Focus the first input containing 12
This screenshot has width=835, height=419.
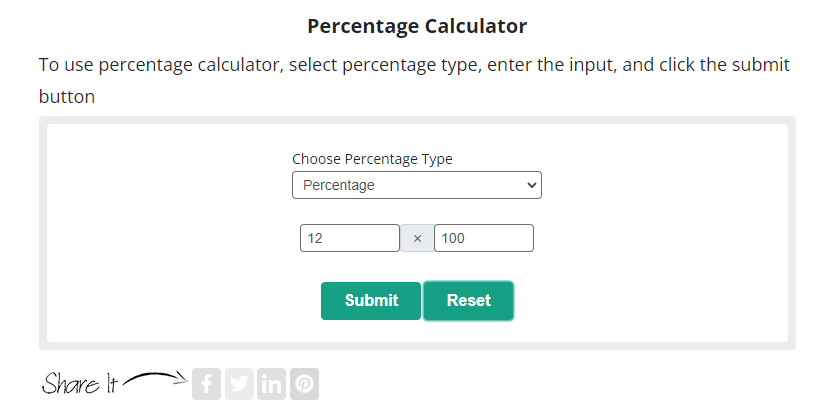pyautogui.click(x=350, y=238)
